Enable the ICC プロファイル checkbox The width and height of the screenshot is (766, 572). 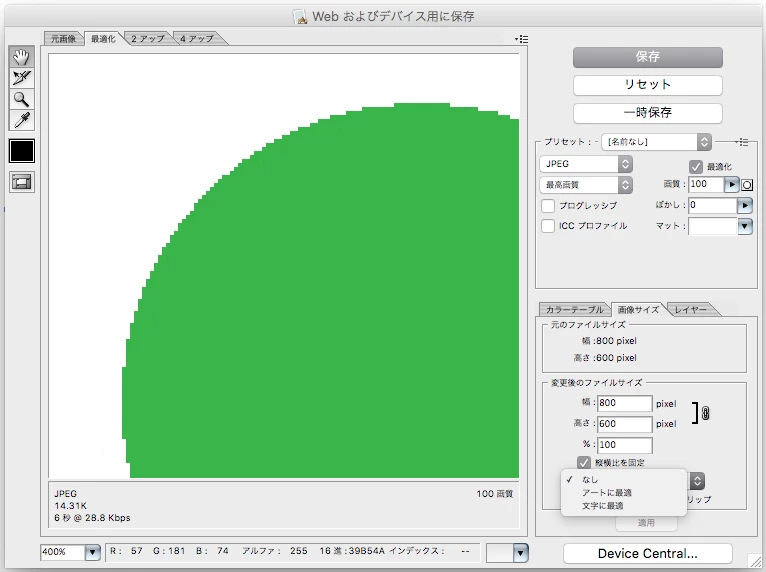point(548,226)
